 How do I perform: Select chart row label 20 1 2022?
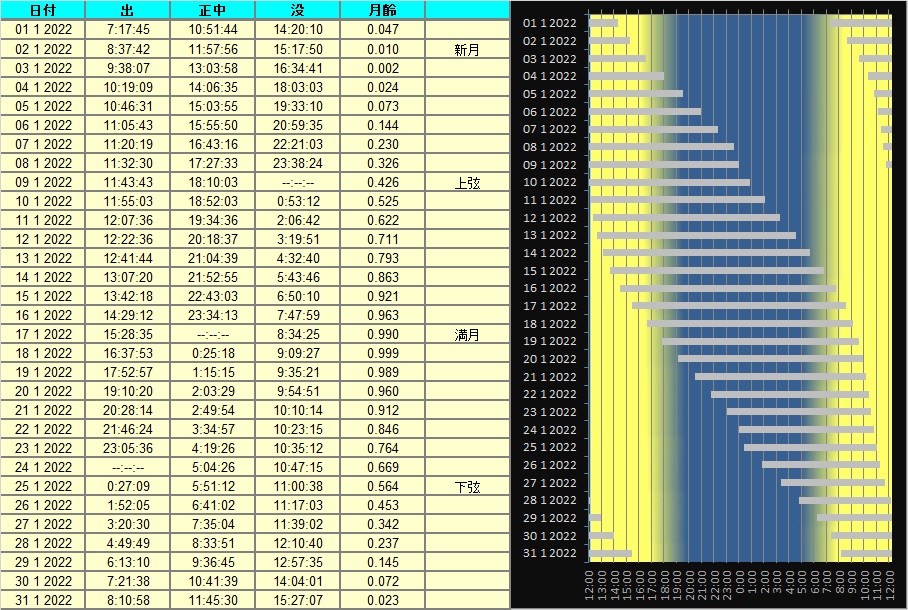pos(550,359)
